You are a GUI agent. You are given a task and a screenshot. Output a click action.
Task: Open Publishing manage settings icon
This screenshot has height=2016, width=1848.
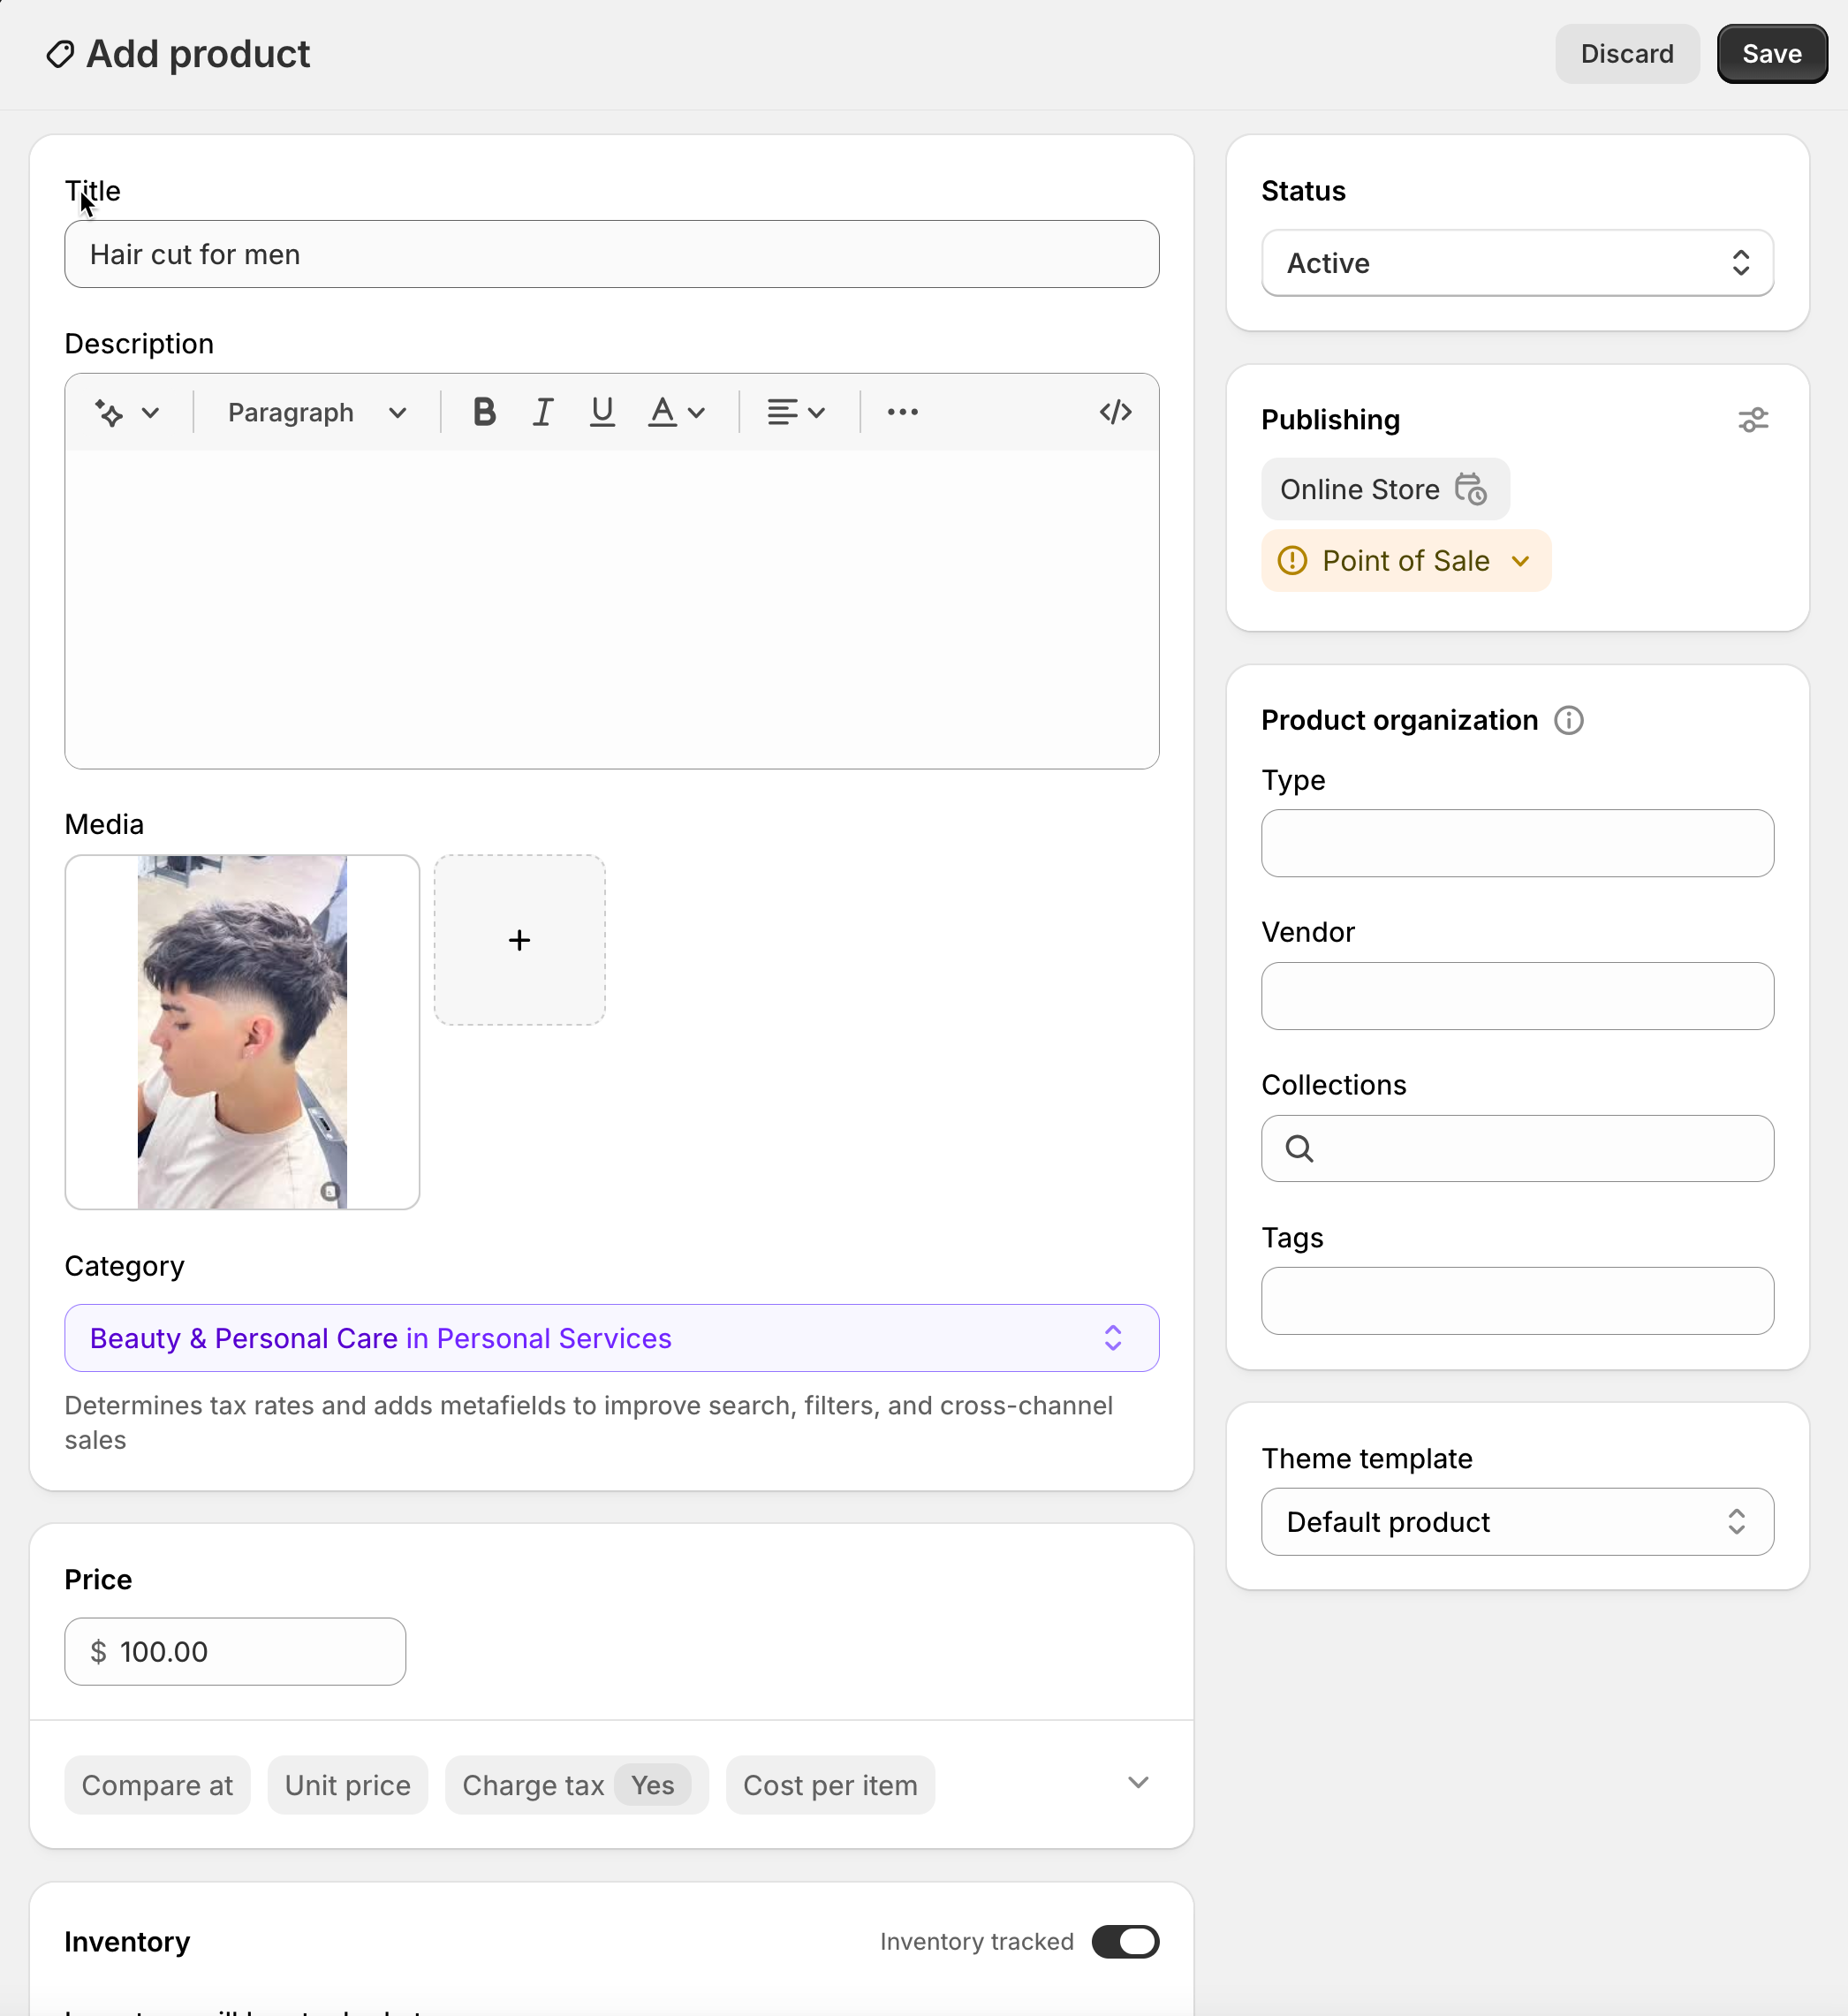[1752, 420]
